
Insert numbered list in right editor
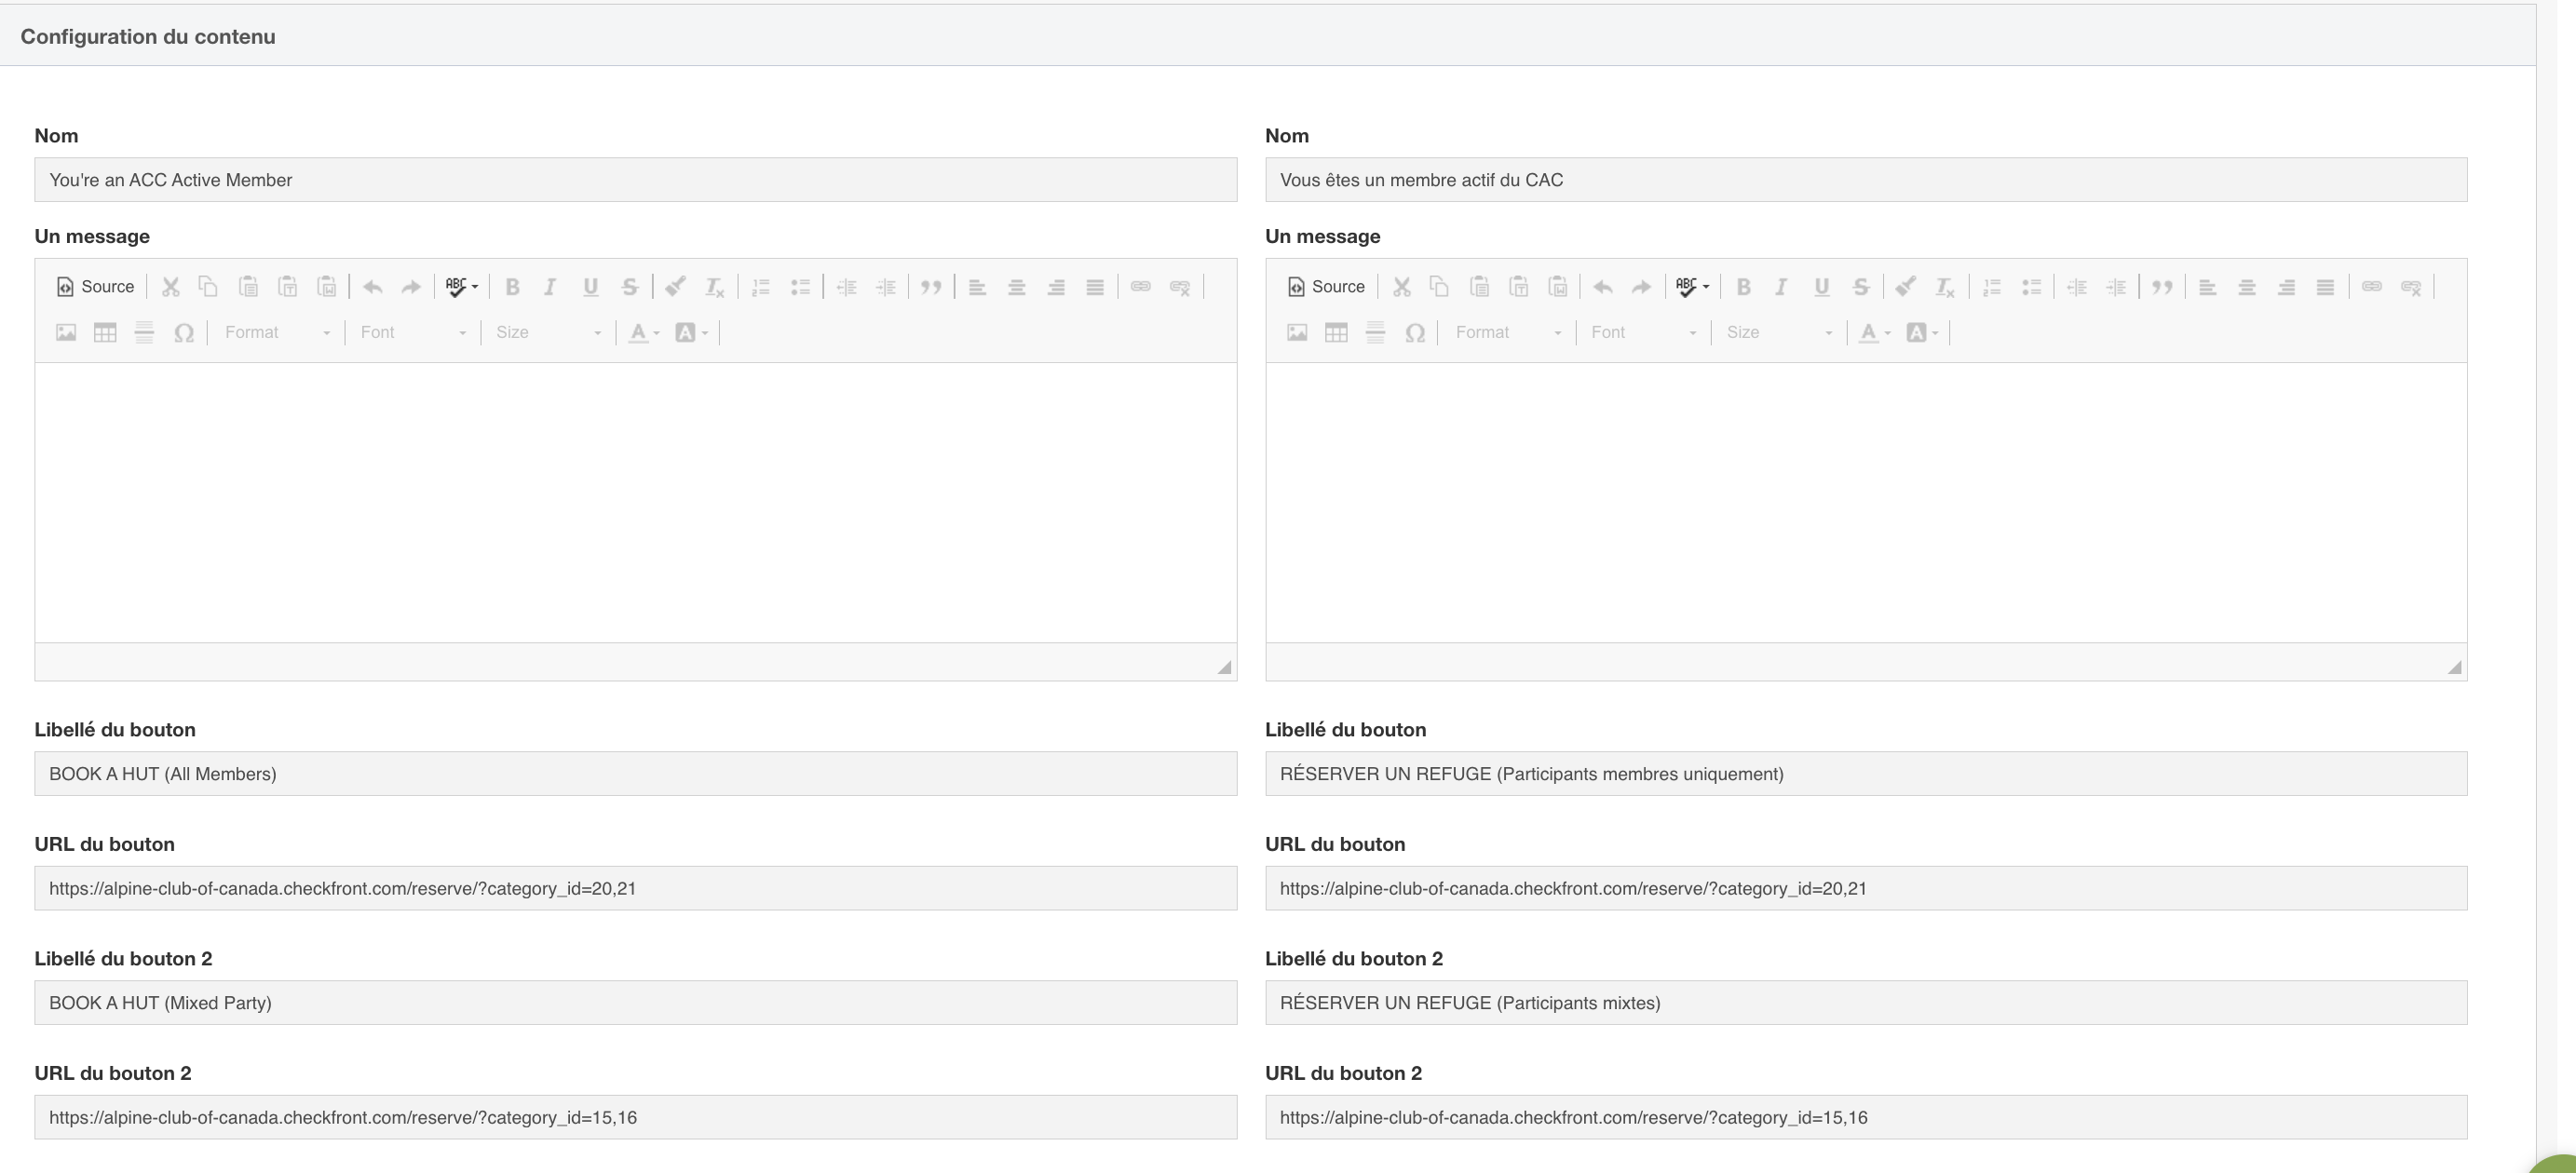pos(1991,287)
